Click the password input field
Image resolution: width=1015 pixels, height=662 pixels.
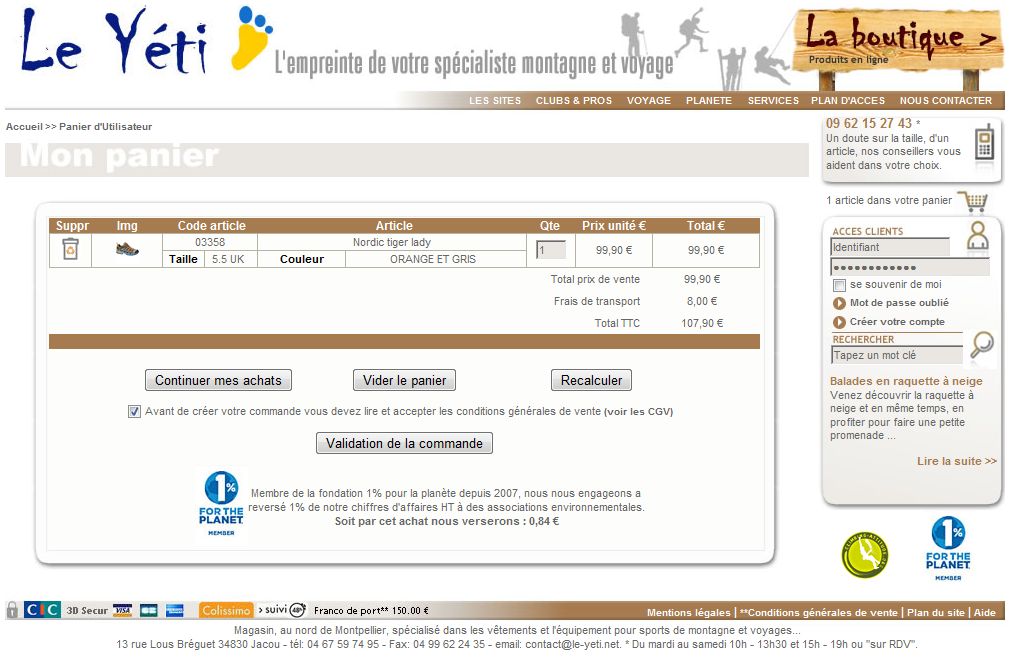(910, 267)
